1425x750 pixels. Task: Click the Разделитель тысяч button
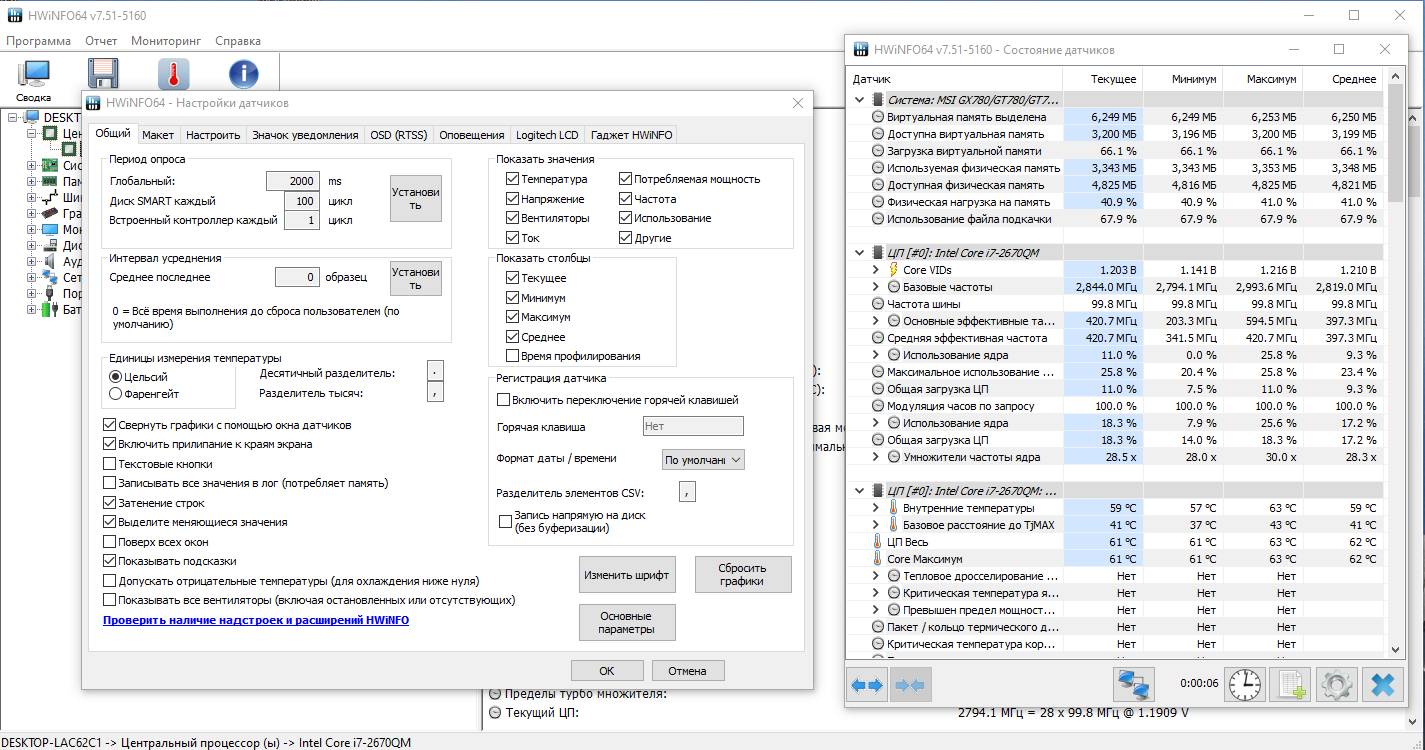(x=435, y=392)
